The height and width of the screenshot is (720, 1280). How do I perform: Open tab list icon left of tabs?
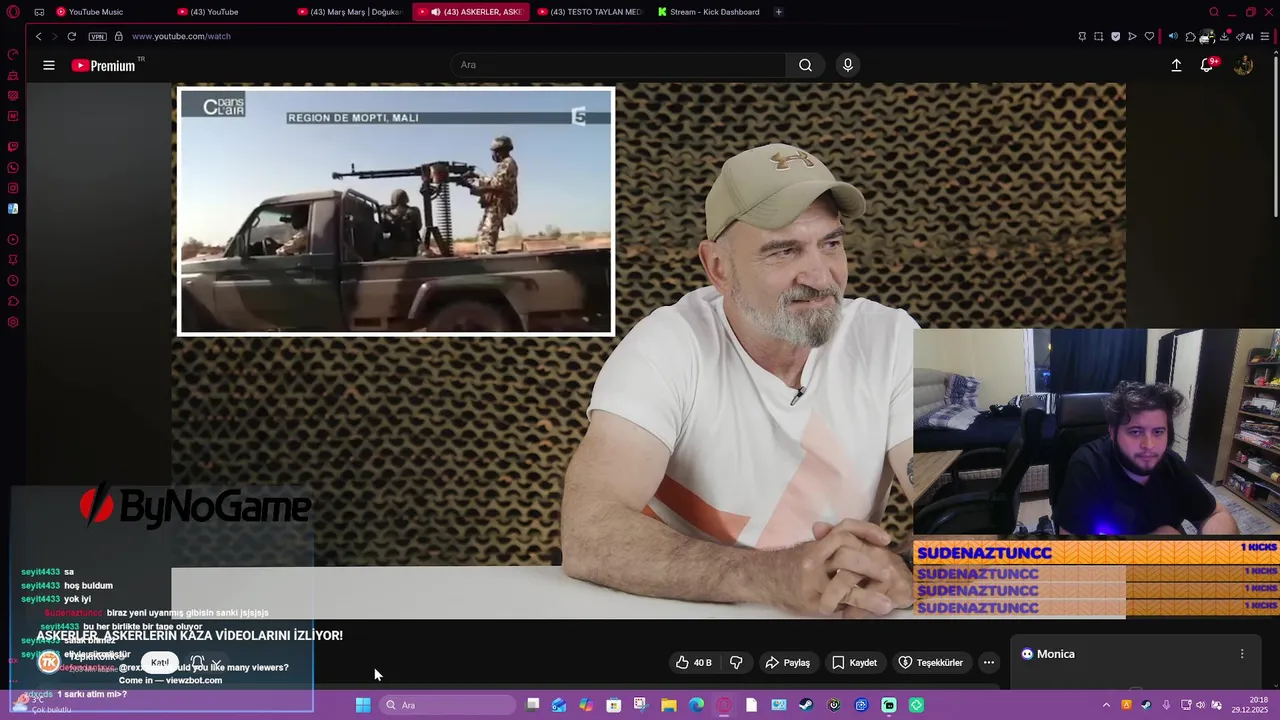[39, 12]
